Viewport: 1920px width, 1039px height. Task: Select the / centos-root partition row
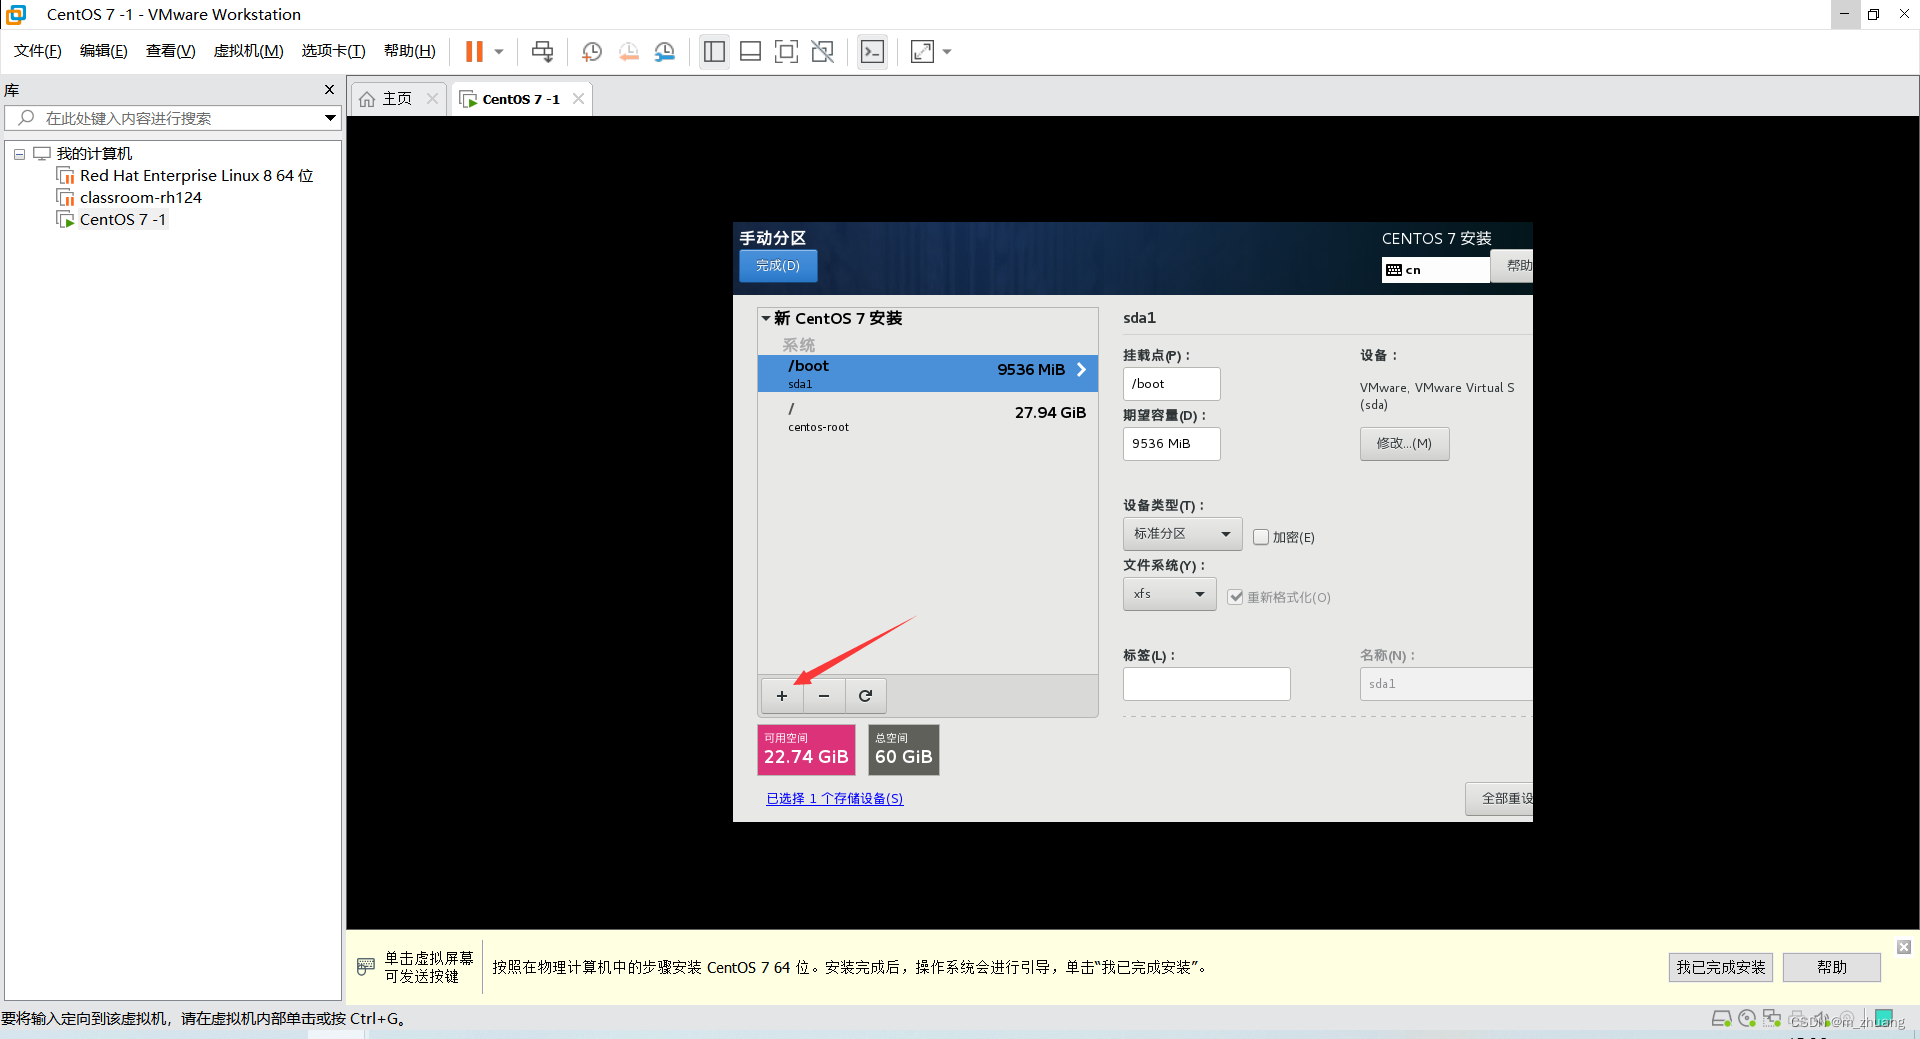tap(927, 416)
